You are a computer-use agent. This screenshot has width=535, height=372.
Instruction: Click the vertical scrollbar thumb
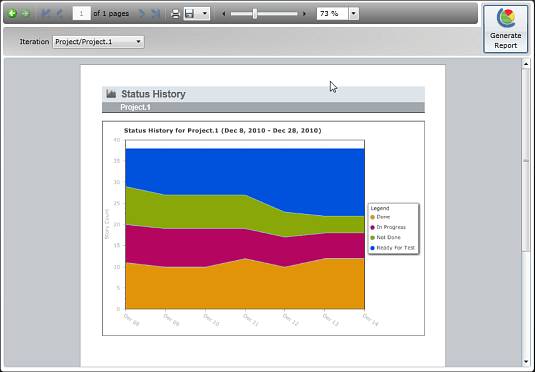tap(526, 160)
